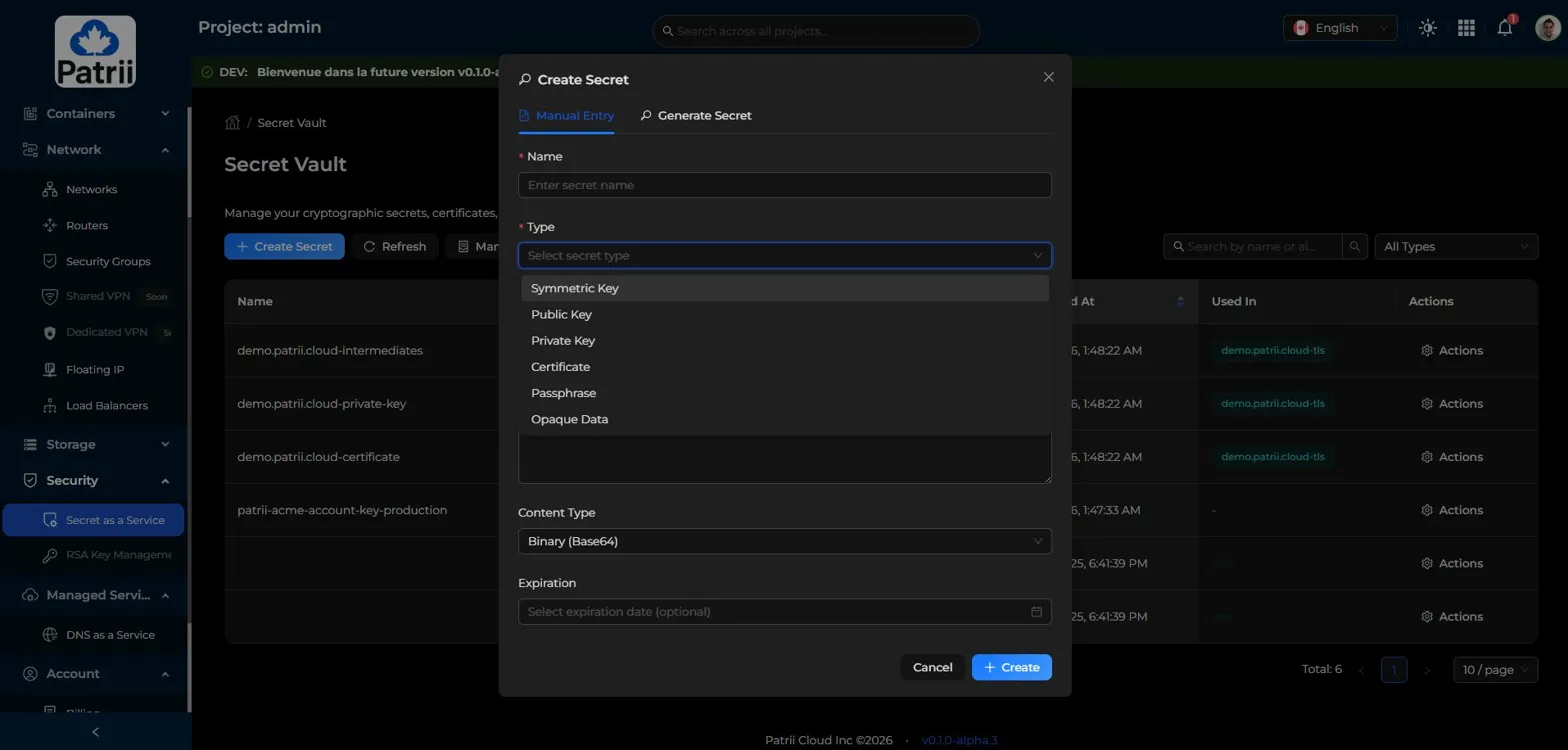Click the Select secret type combo box
1568x750 pixels.
tap(784, 255)
